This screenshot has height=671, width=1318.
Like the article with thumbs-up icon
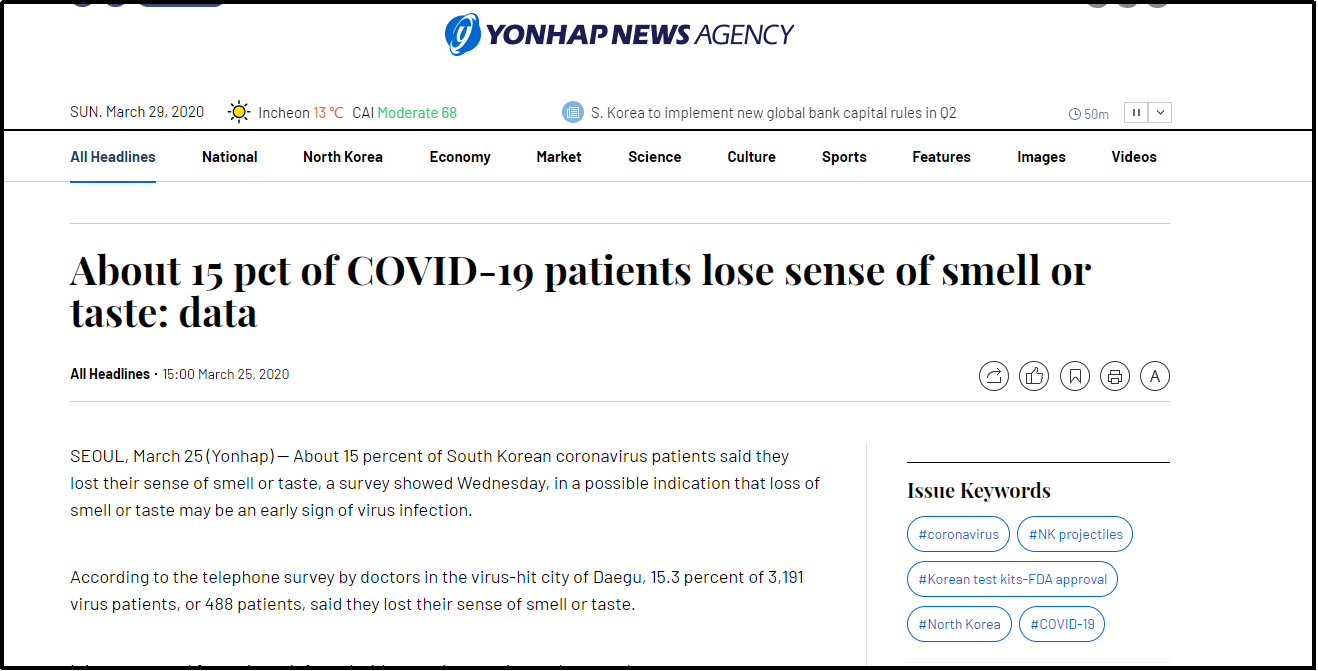coord(1034,376)
